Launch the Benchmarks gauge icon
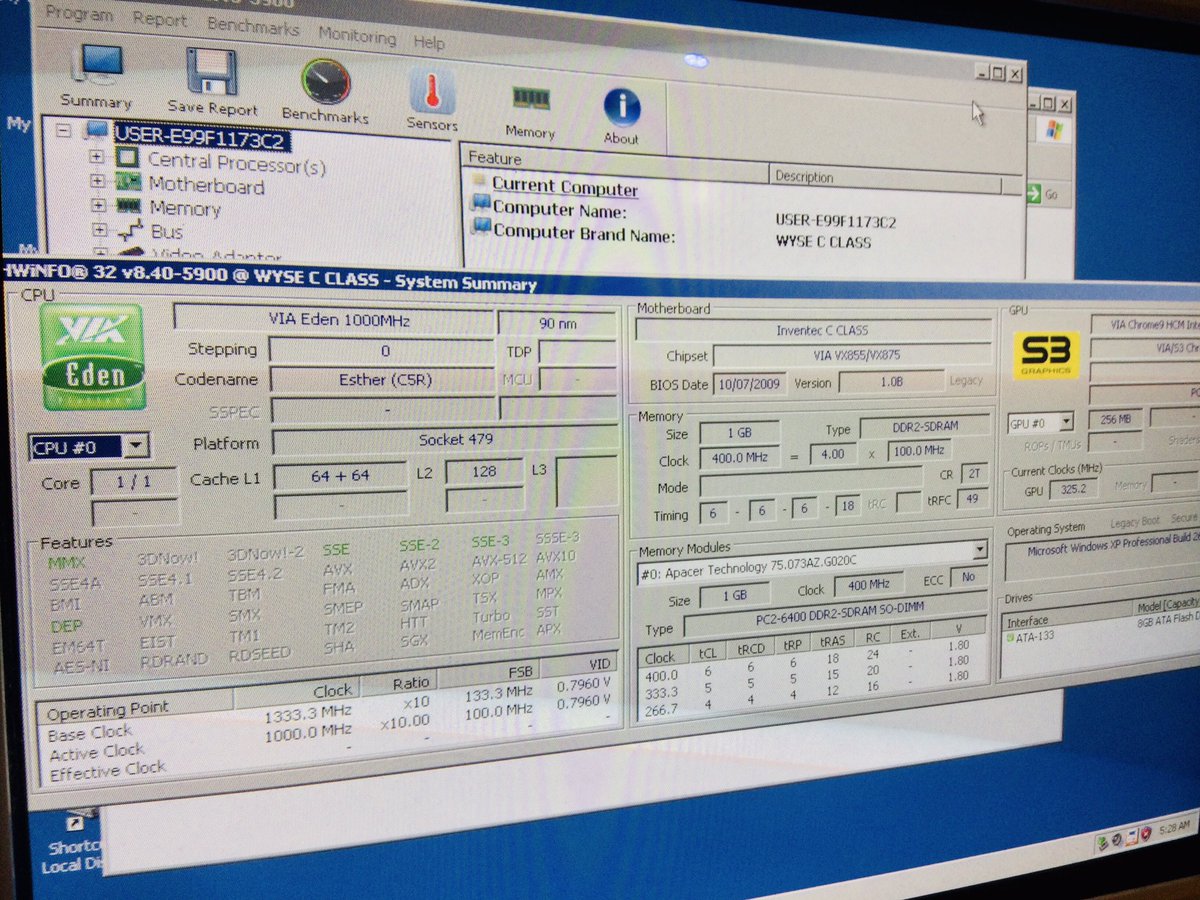The height and width of the screenshot is (900, 1200). point(326,82)
